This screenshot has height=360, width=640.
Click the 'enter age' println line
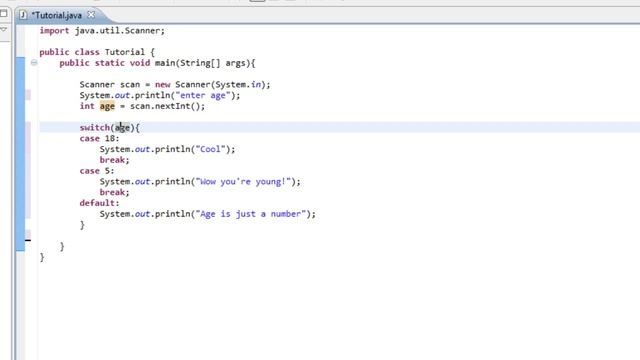(160, 96)
